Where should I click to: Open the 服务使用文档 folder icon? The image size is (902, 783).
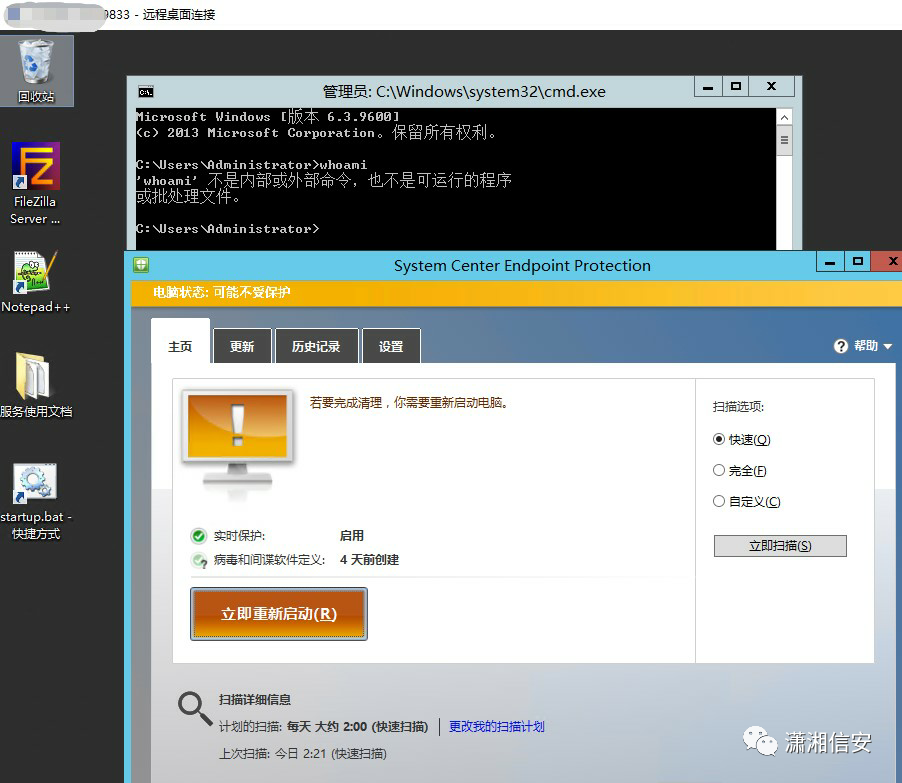pos(36,385)
